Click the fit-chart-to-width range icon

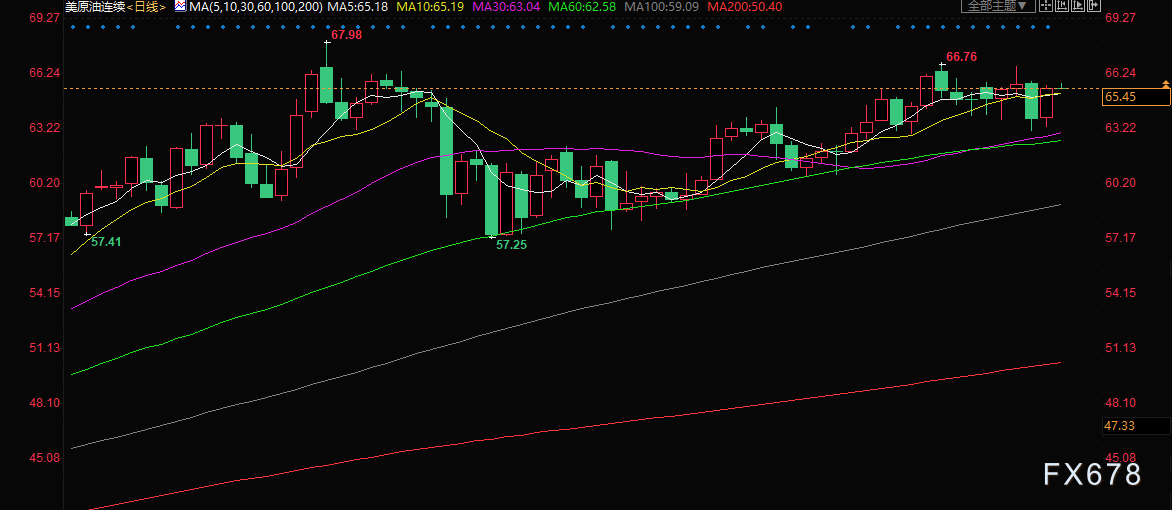[x=1061, y=5]
